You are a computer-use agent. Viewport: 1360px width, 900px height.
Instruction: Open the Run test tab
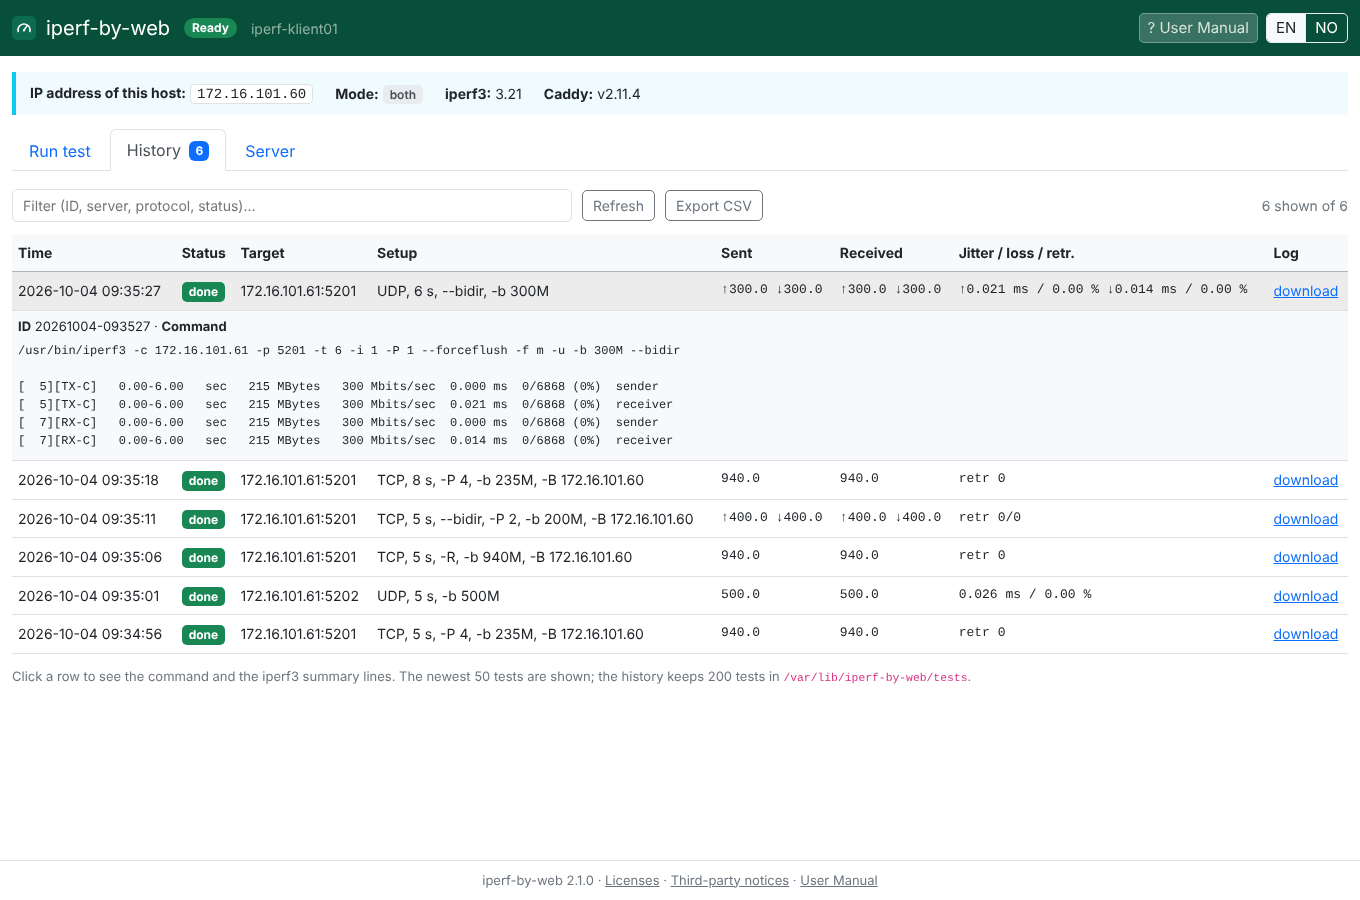[60, 151]
